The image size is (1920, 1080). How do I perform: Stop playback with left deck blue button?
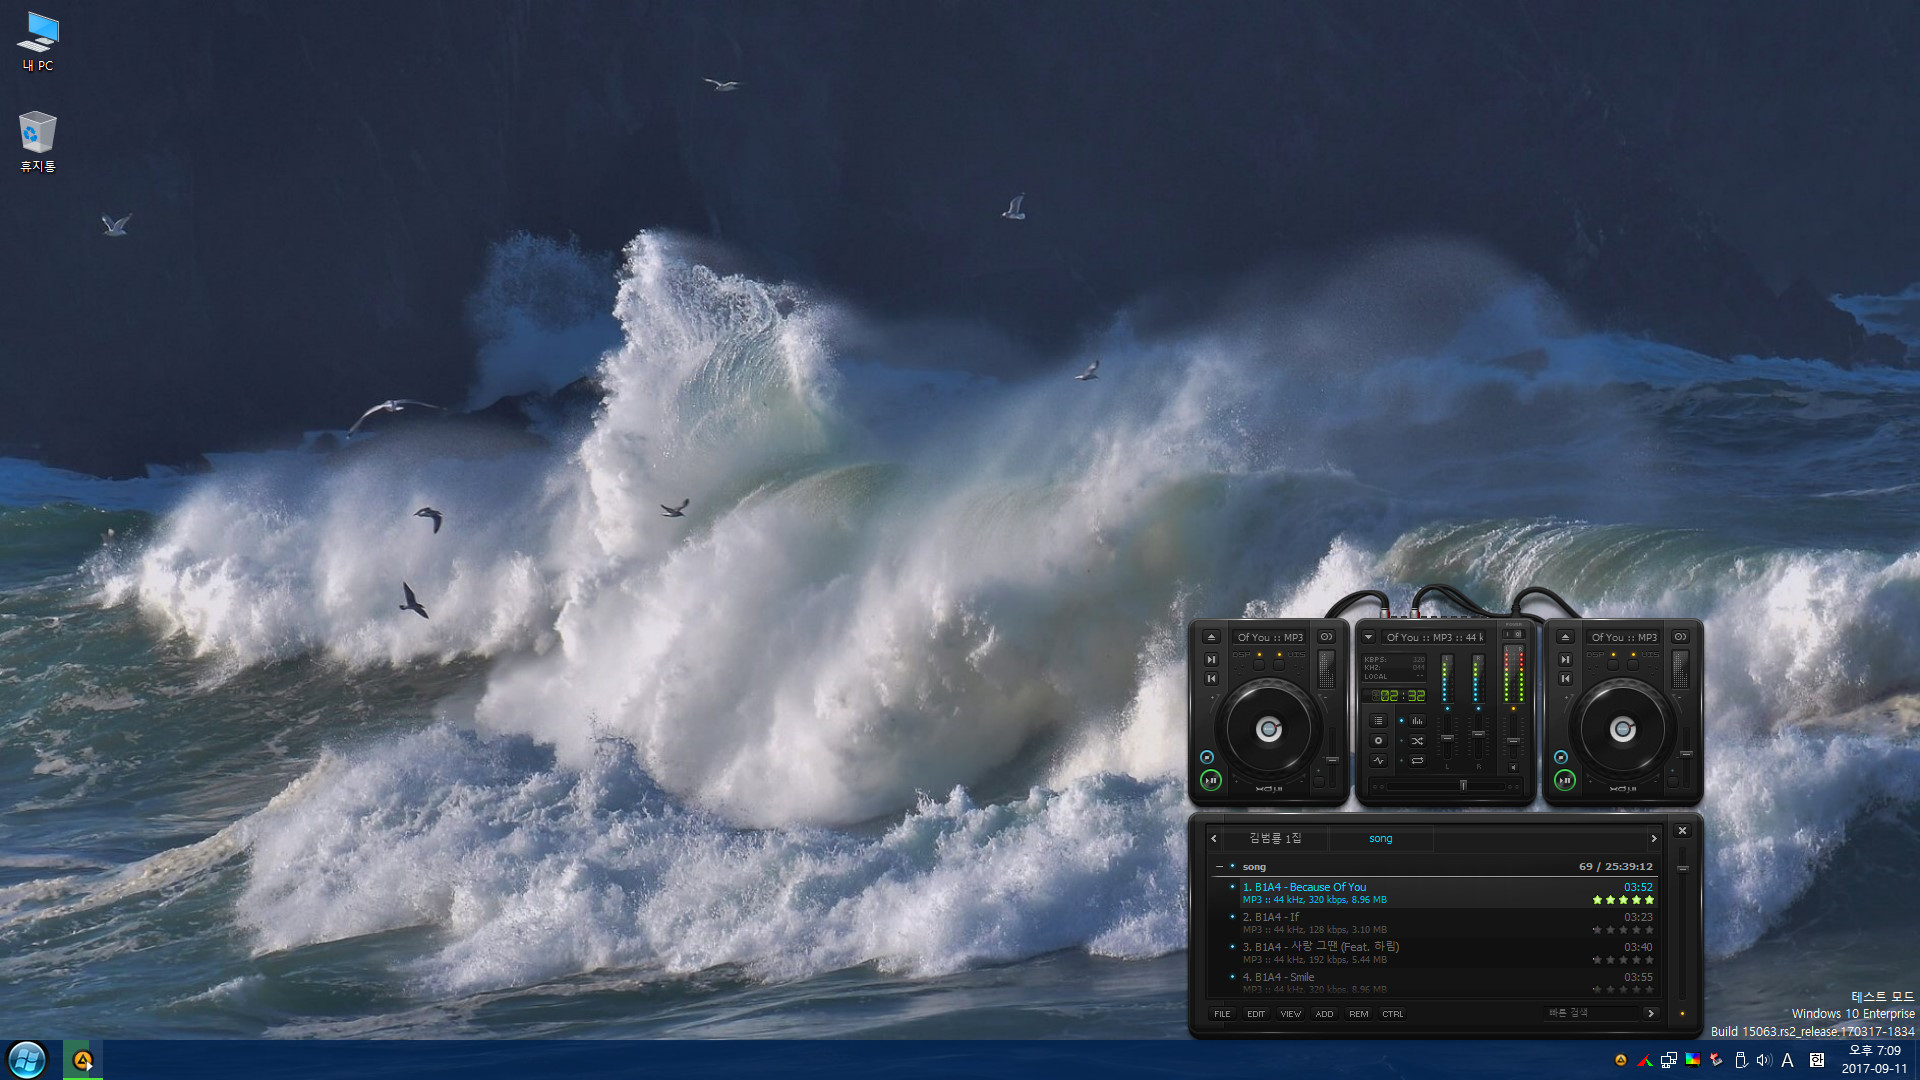pos(1207,757)
